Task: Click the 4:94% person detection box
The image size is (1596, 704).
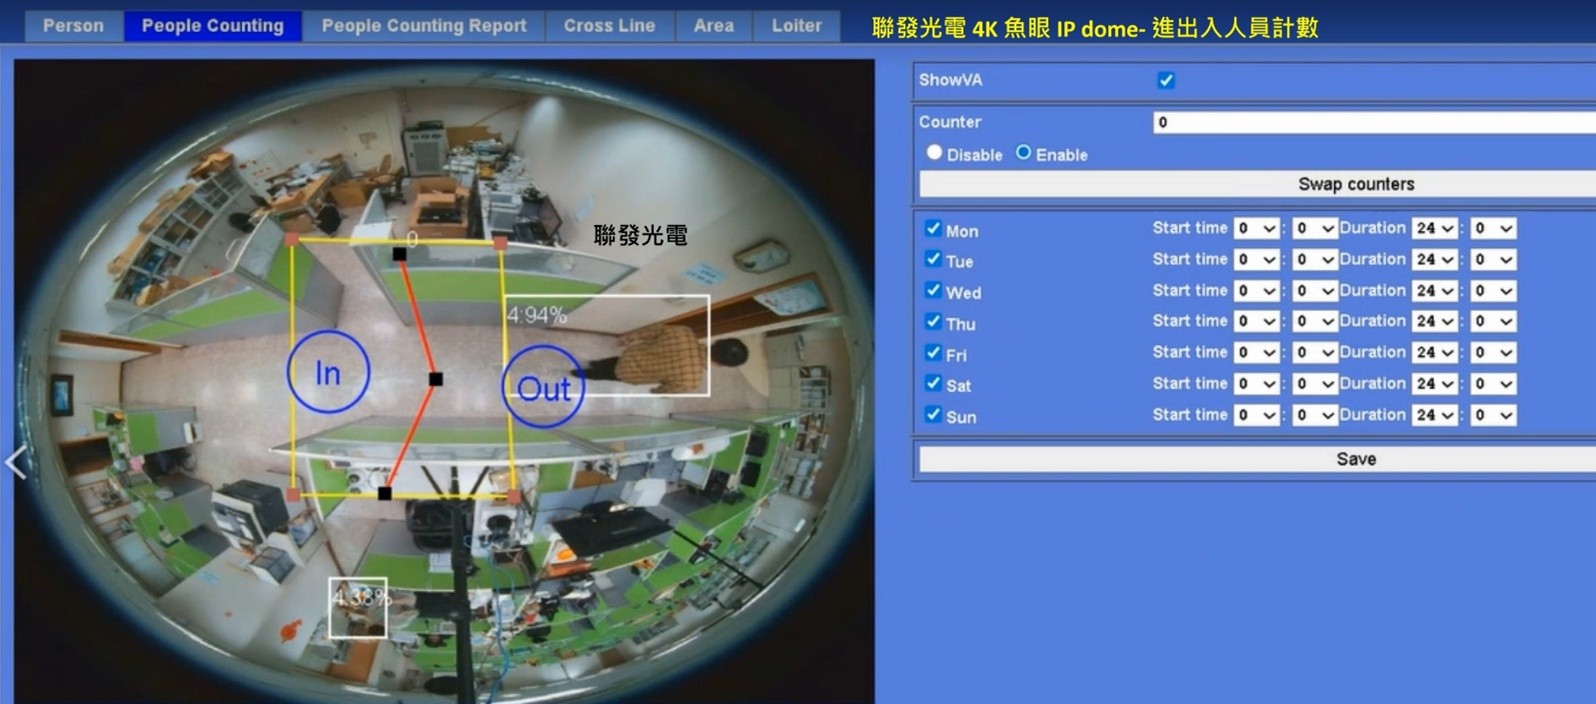Action: click(x=607, y=345)
